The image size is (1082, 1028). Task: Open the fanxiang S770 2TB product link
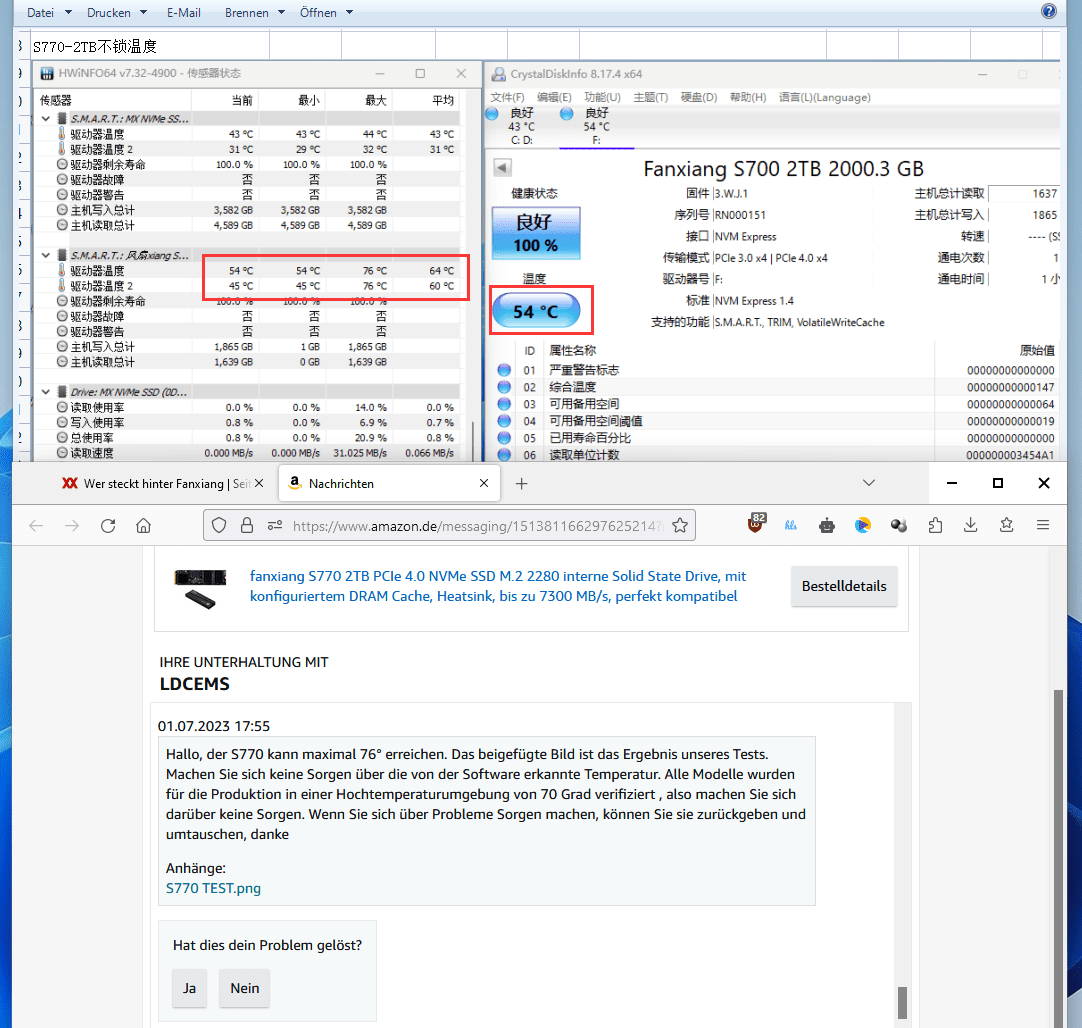click(x=498, y=586)
